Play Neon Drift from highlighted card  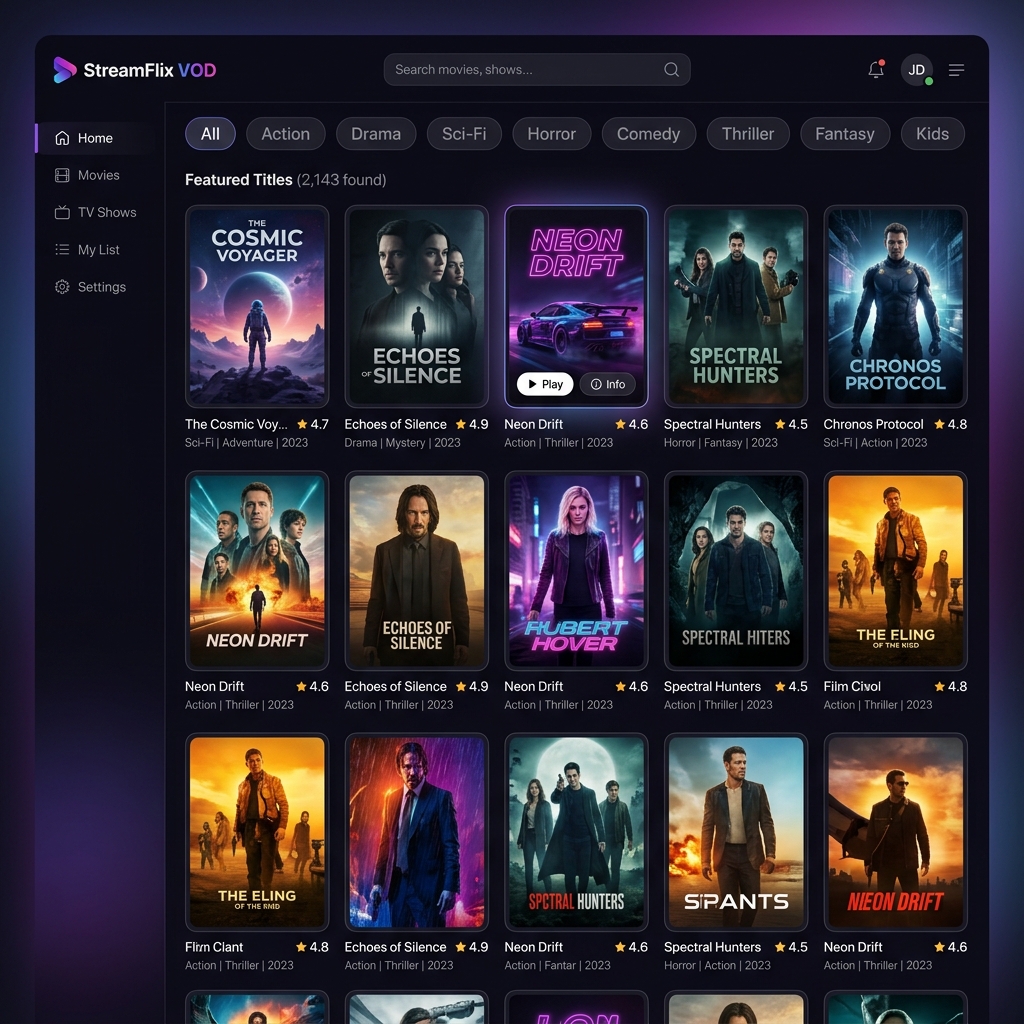pos(545,384)
